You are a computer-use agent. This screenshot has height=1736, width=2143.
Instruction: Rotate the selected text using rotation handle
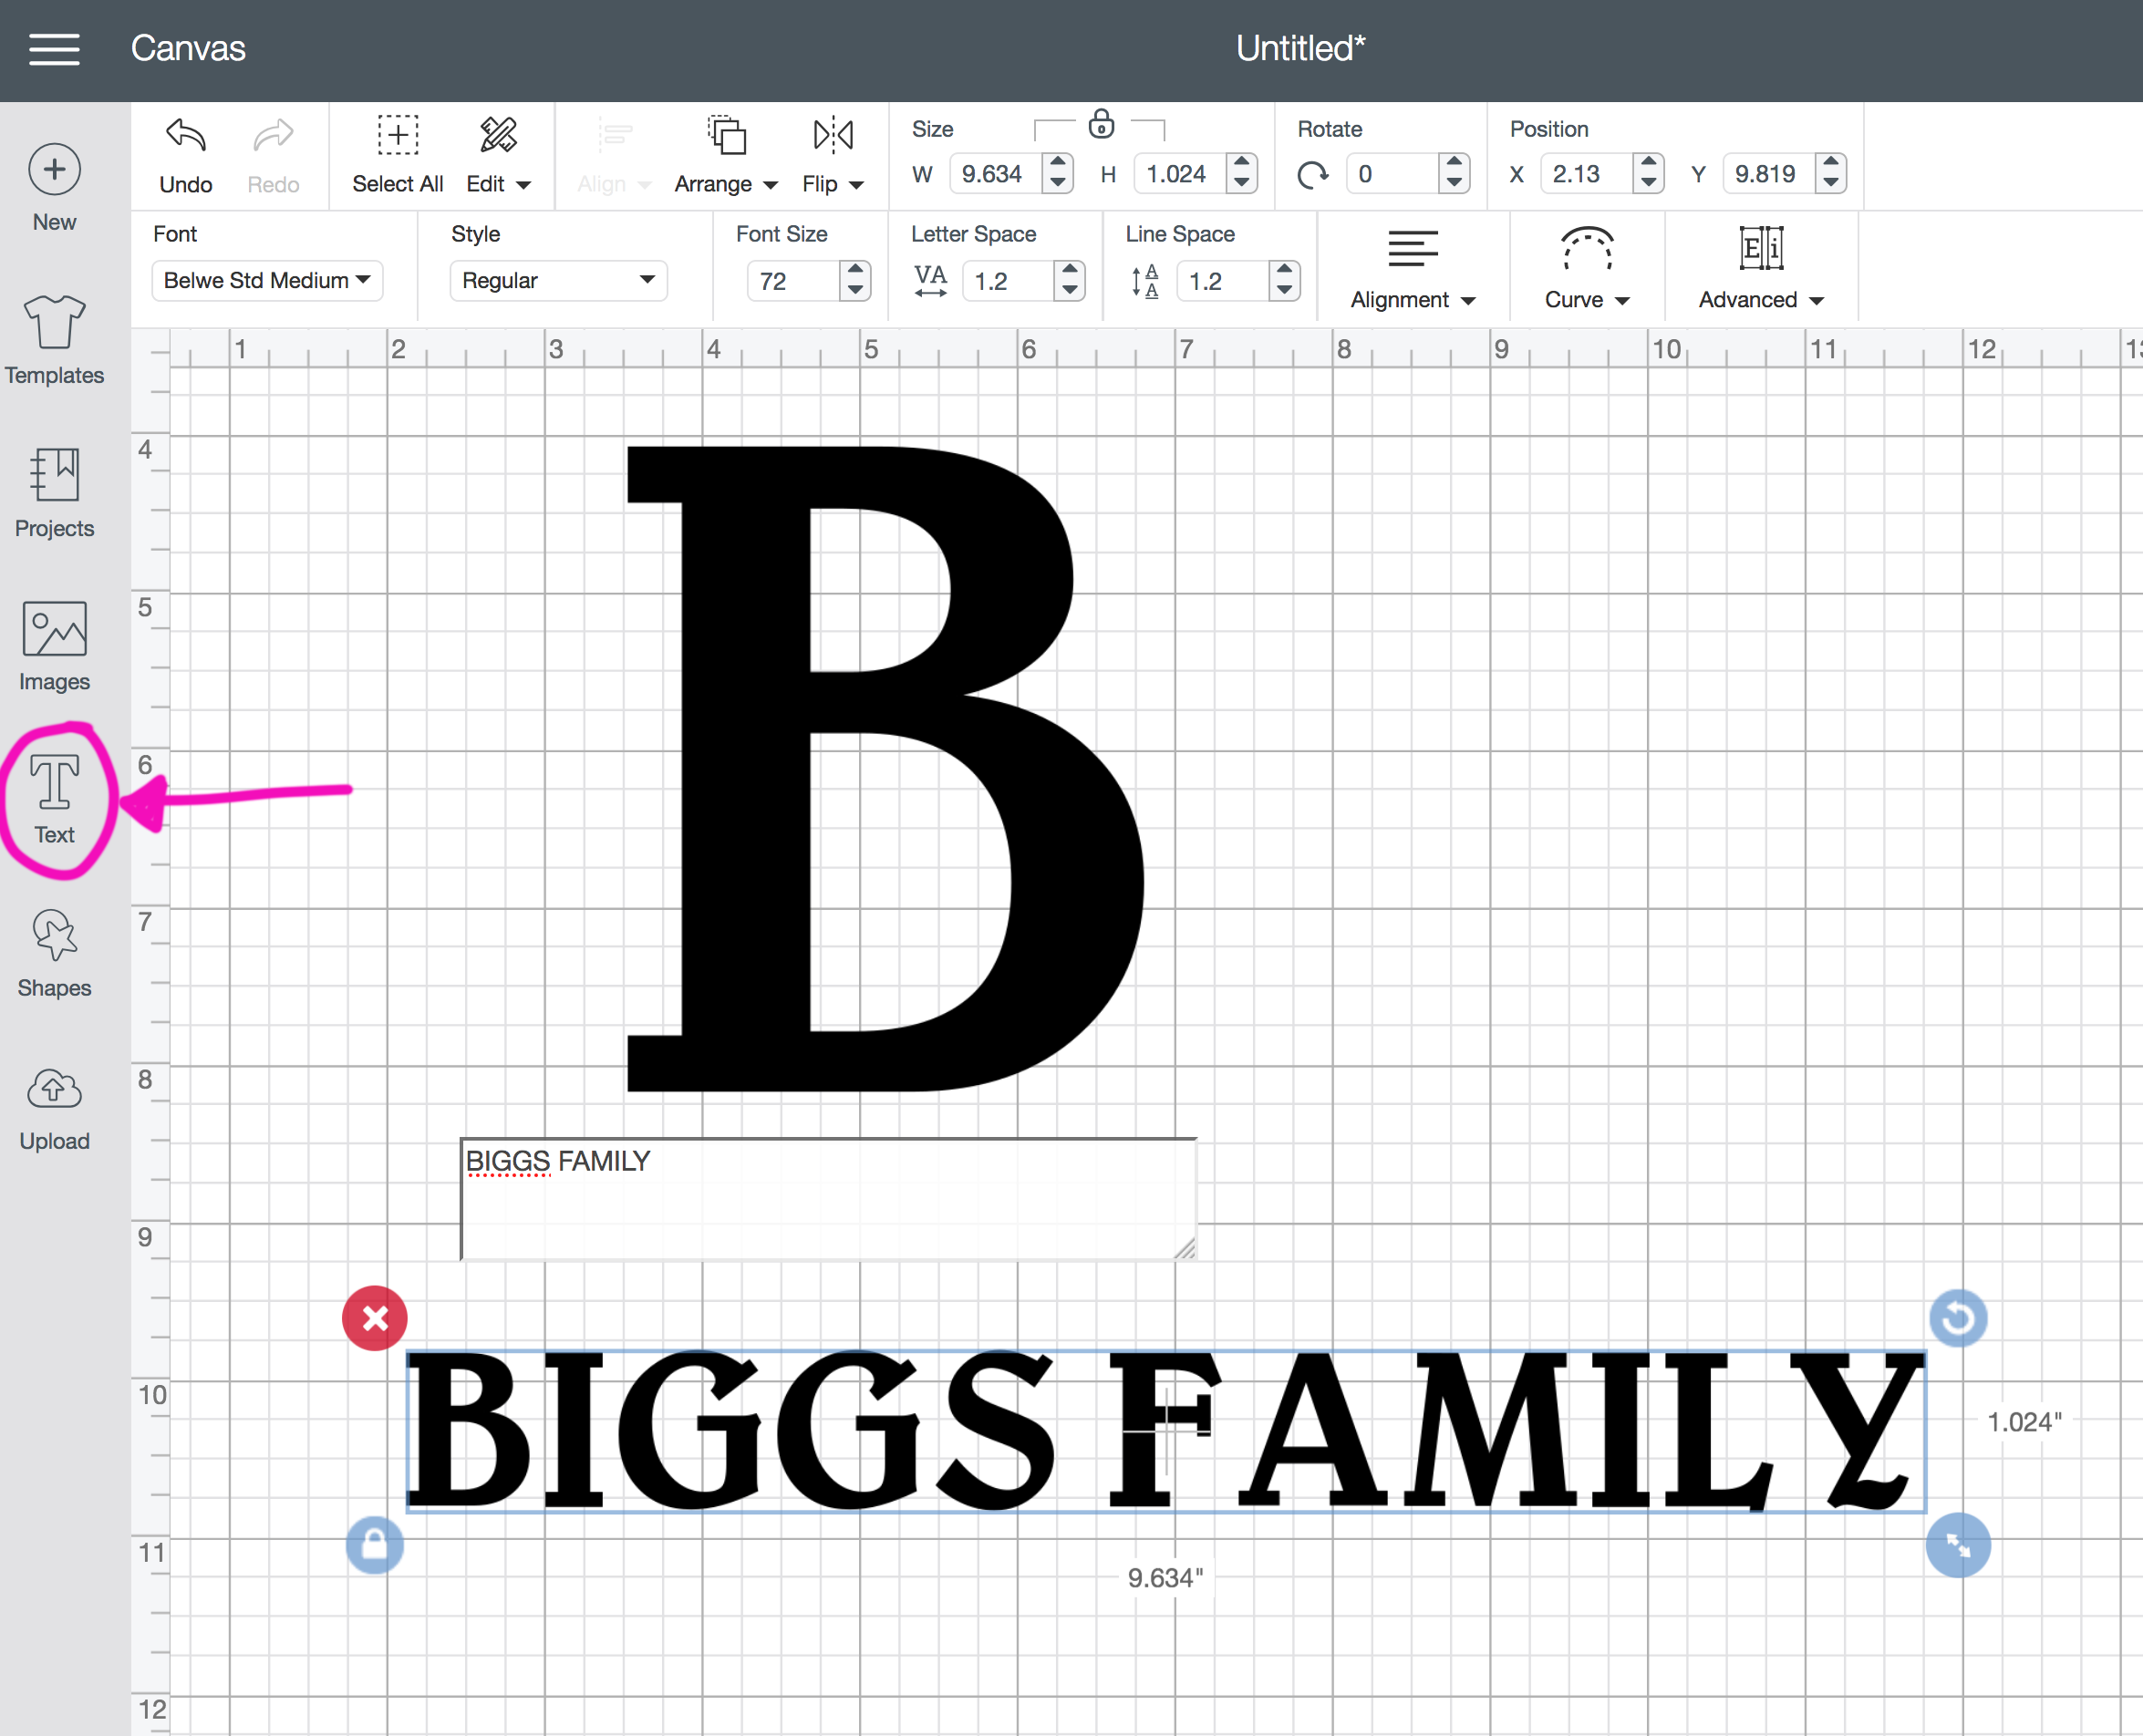pyautogui.click(x=1958, y=1318)
